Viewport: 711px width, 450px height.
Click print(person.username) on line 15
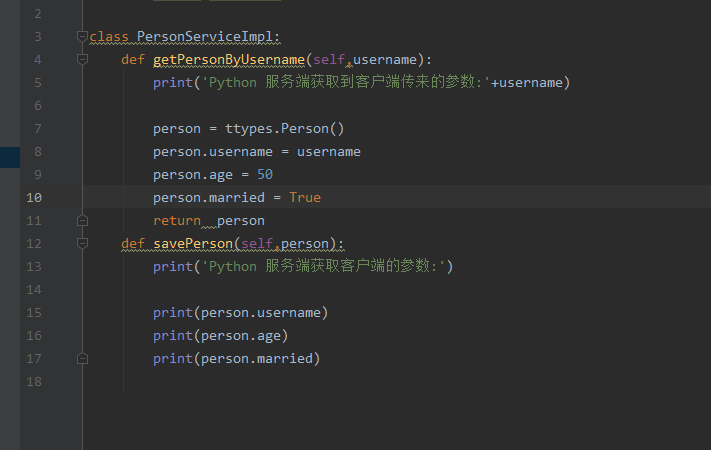240,312
